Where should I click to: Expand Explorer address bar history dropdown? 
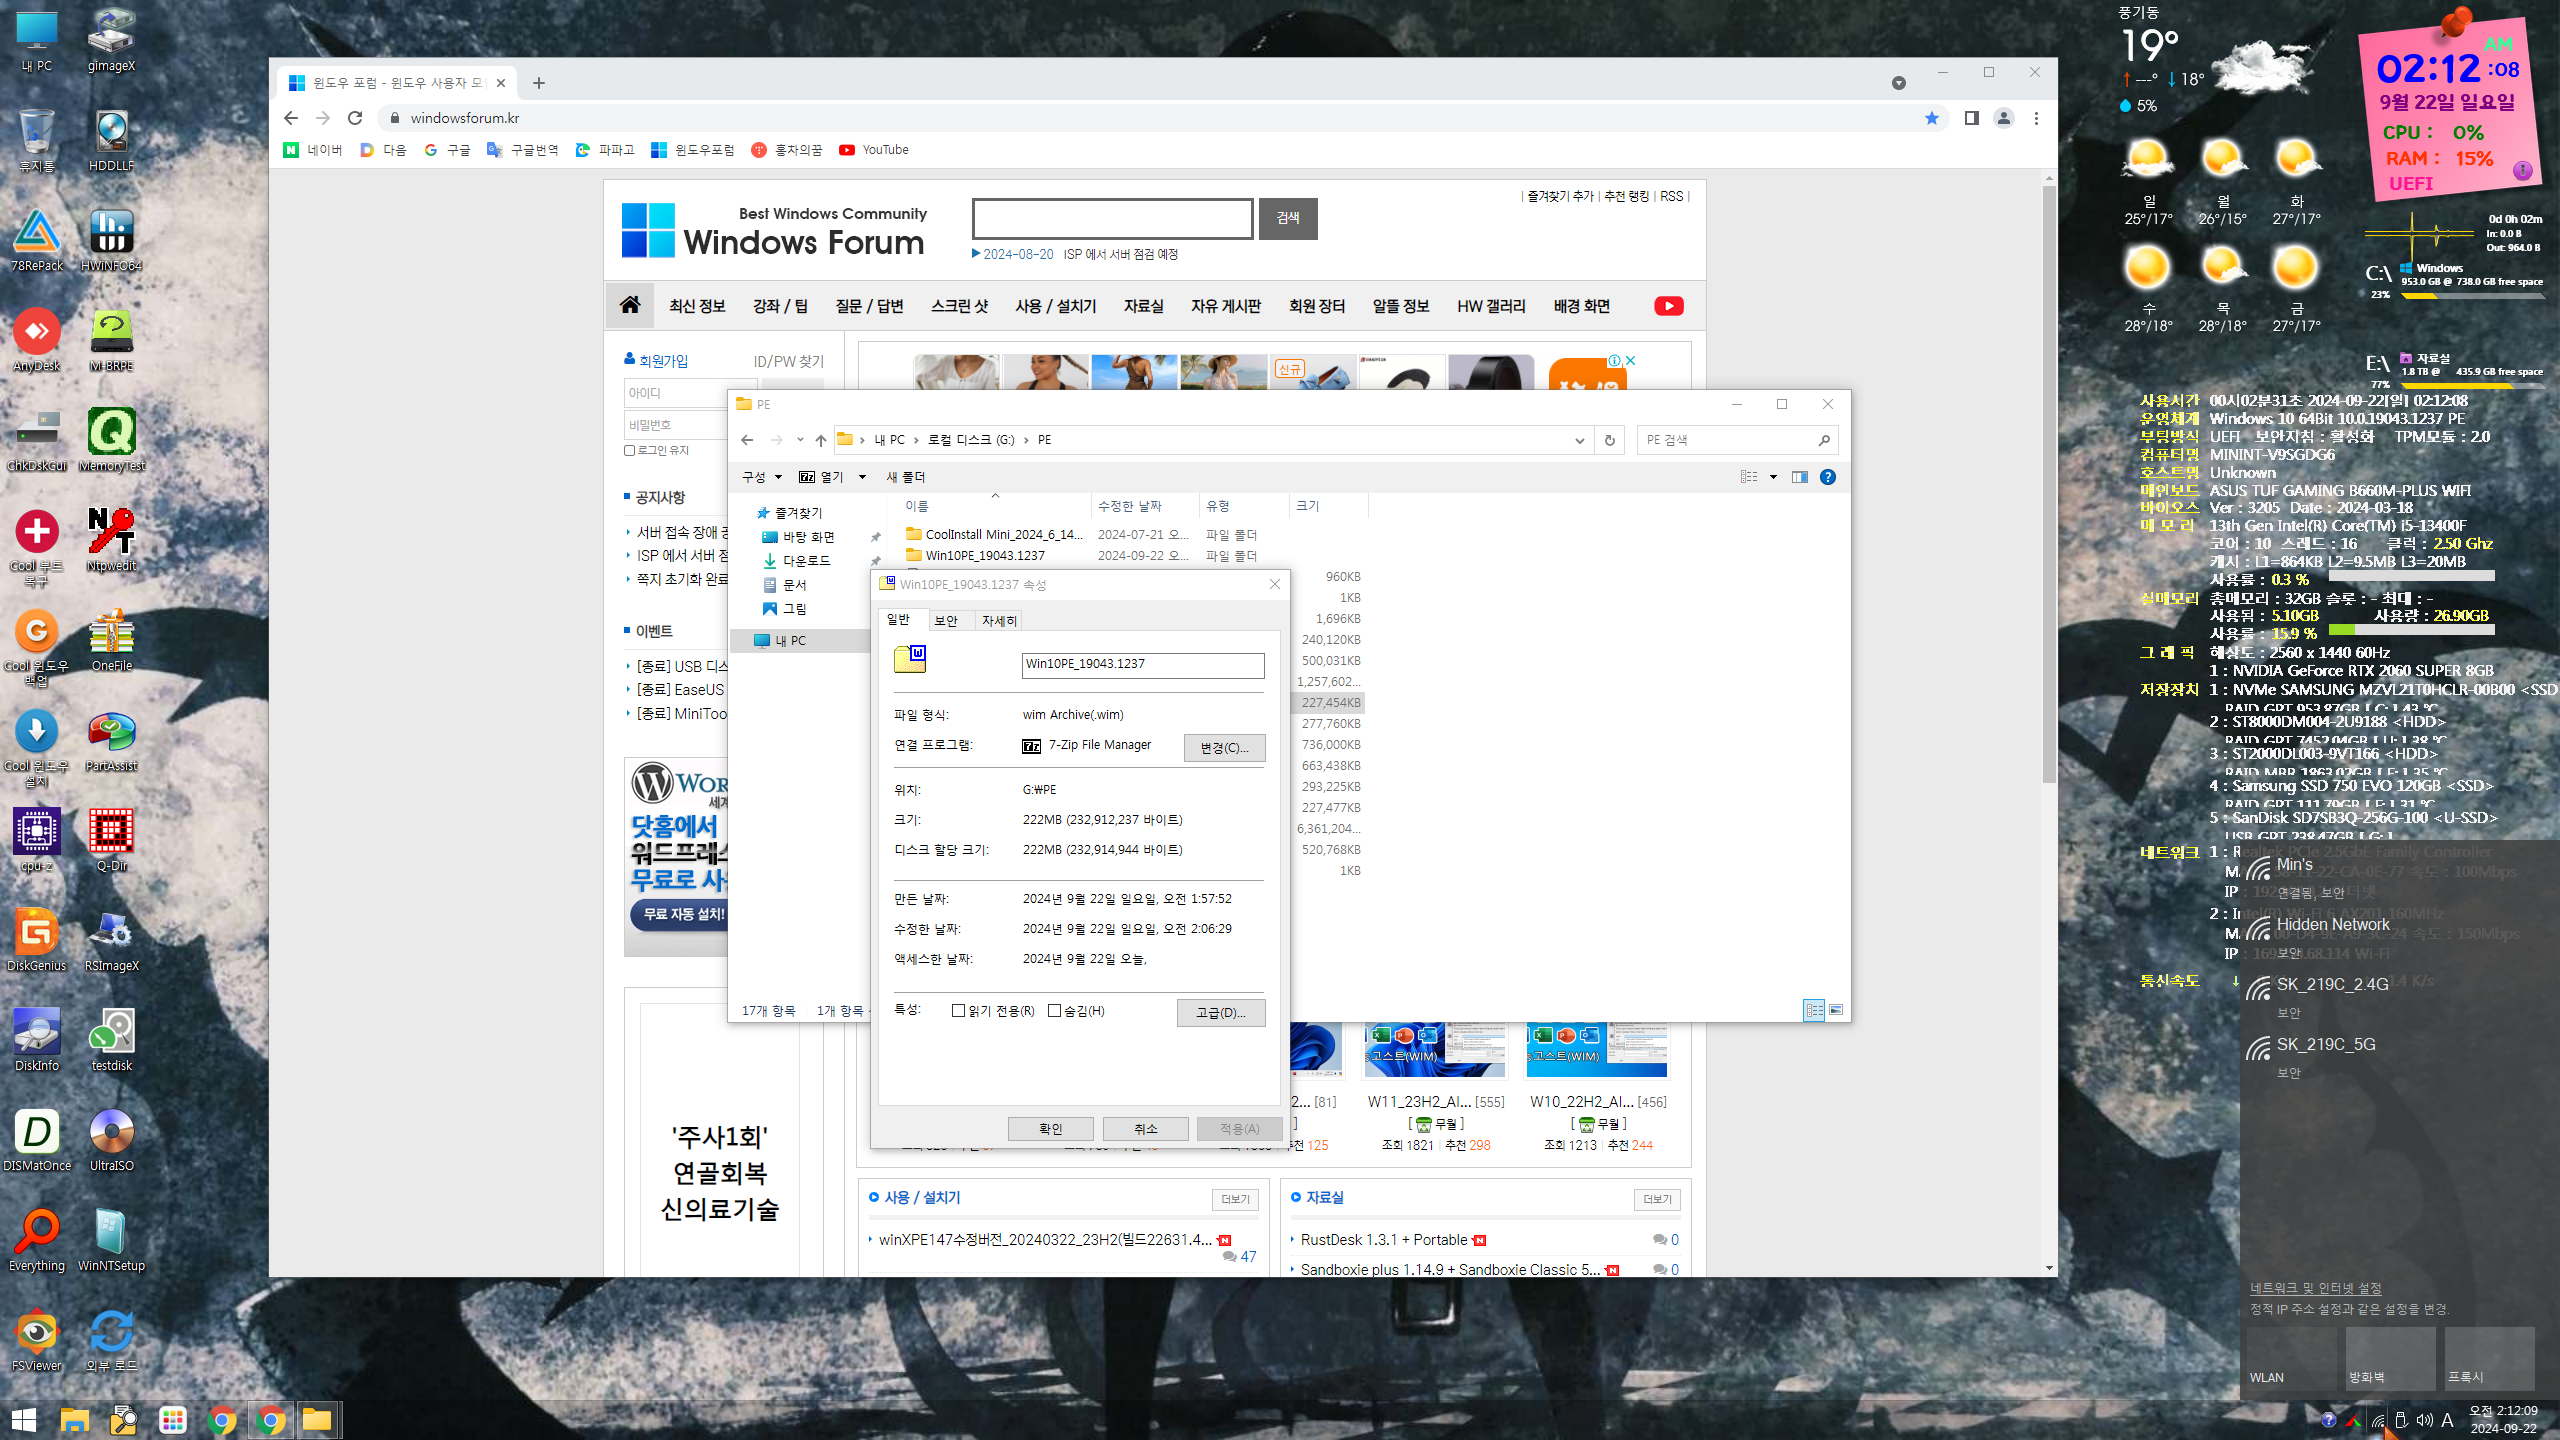(1580, 440)
